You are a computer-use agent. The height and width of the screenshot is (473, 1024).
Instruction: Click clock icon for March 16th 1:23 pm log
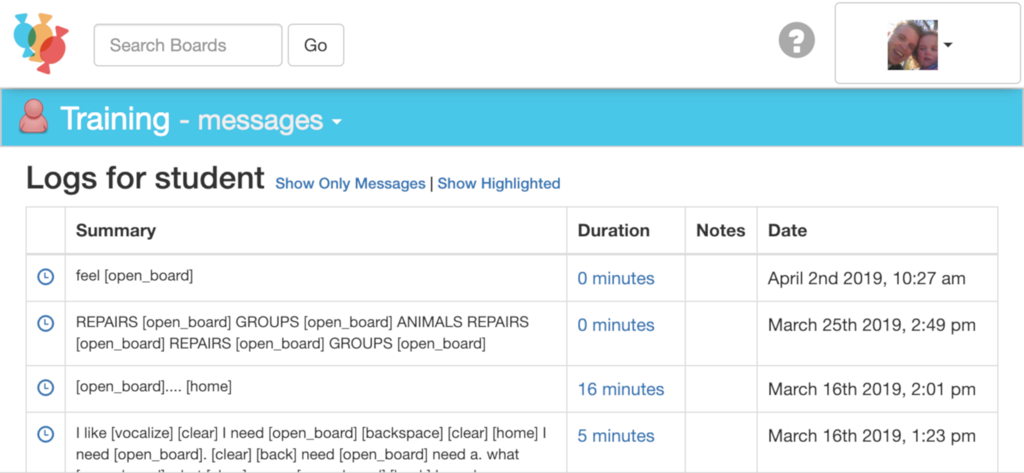[x=45, y=434]
